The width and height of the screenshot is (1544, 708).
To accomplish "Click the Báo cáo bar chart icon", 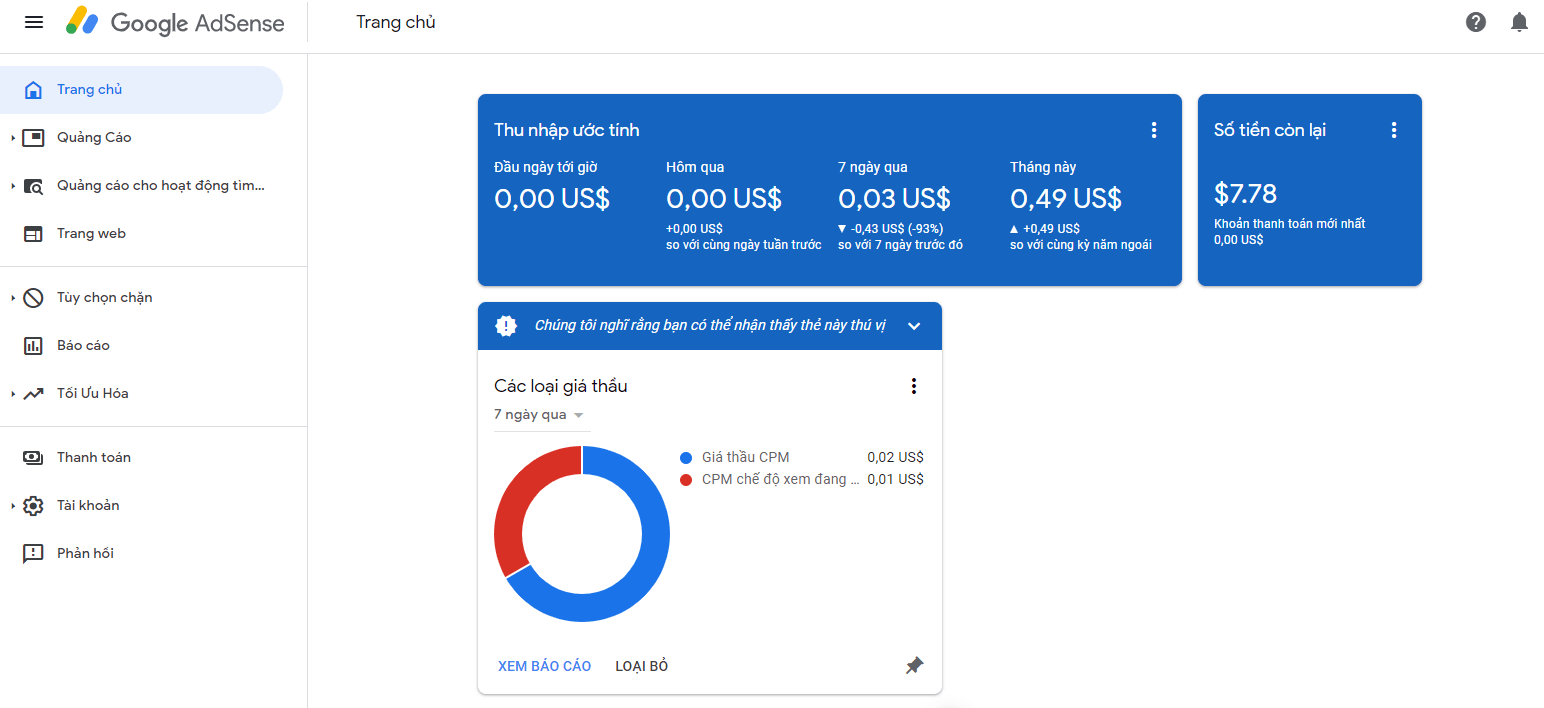I will (33, 345).
